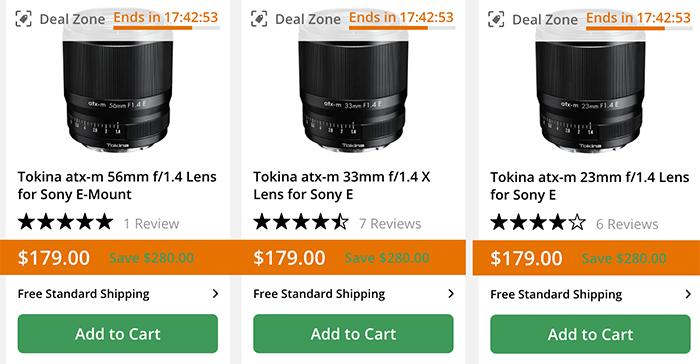Open star rating of Tokina 56mm lens
700x364 pixels.
[65, 222]
